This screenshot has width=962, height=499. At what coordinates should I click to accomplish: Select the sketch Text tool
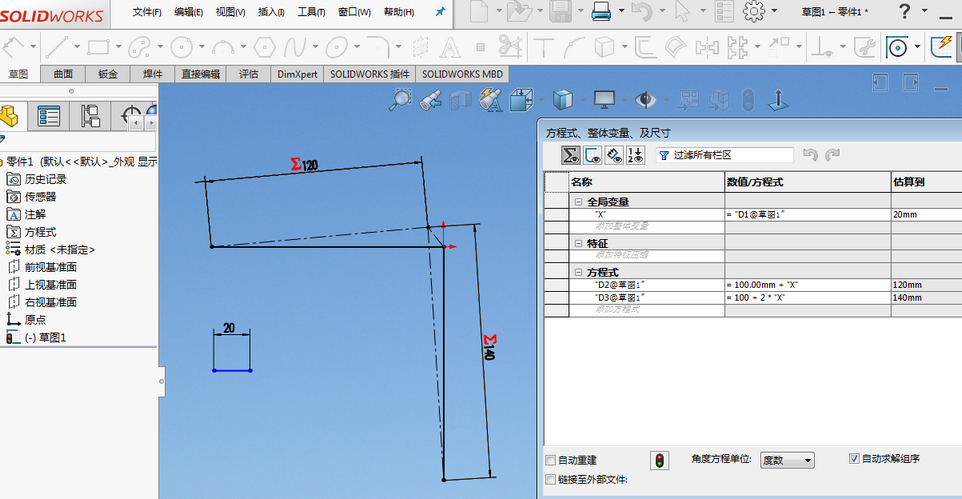click(450, 47)
